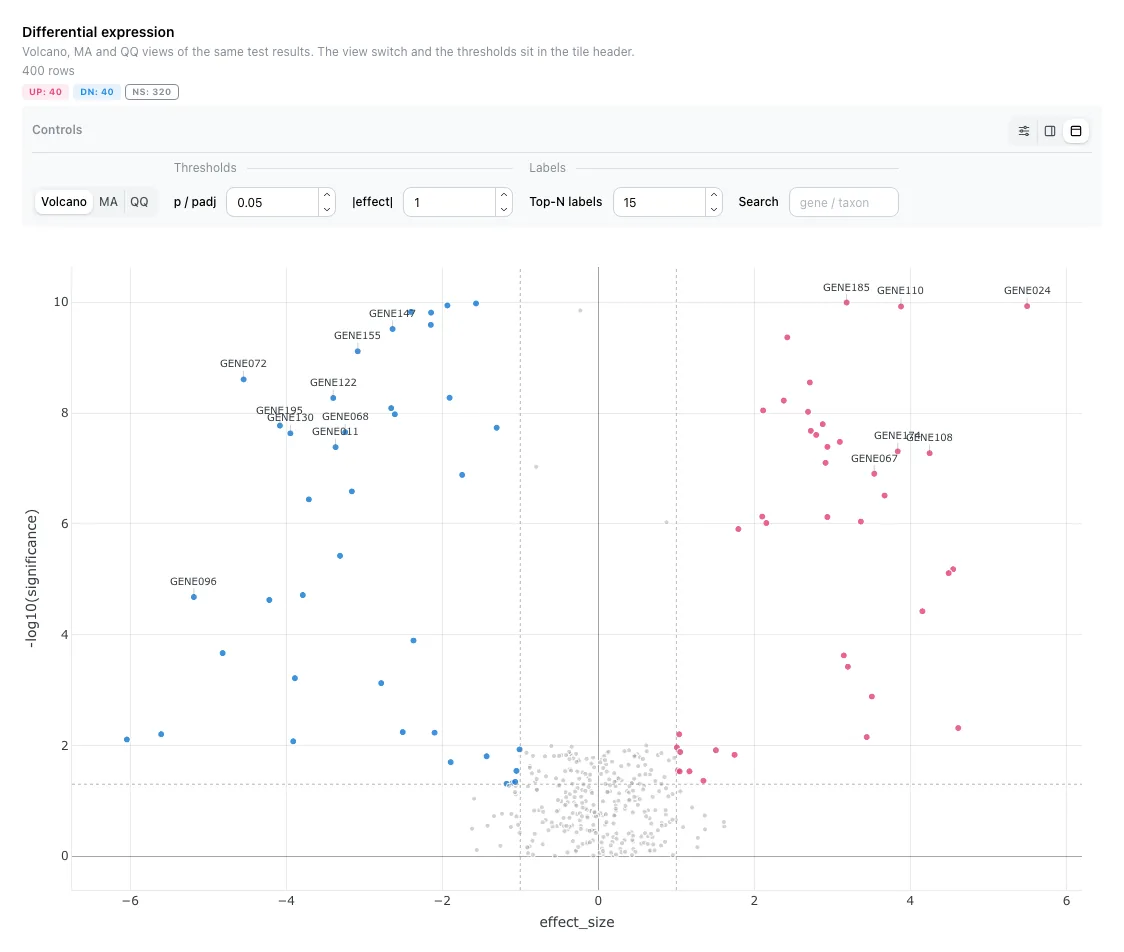Click the GENE185 label

[x=846, y=287]
